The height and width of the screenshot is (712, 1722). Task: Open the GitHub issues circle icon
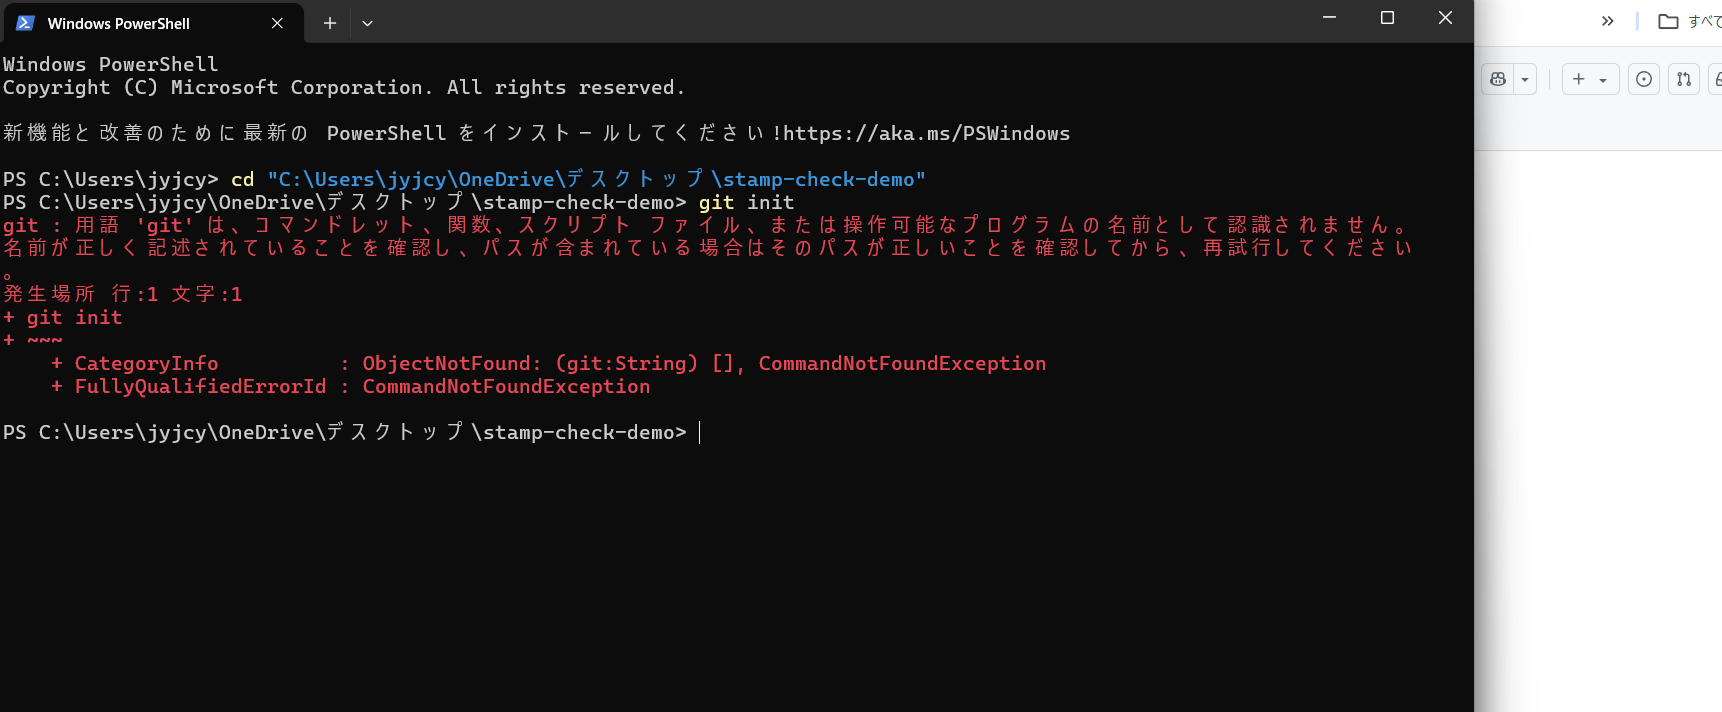point(1644,79)
